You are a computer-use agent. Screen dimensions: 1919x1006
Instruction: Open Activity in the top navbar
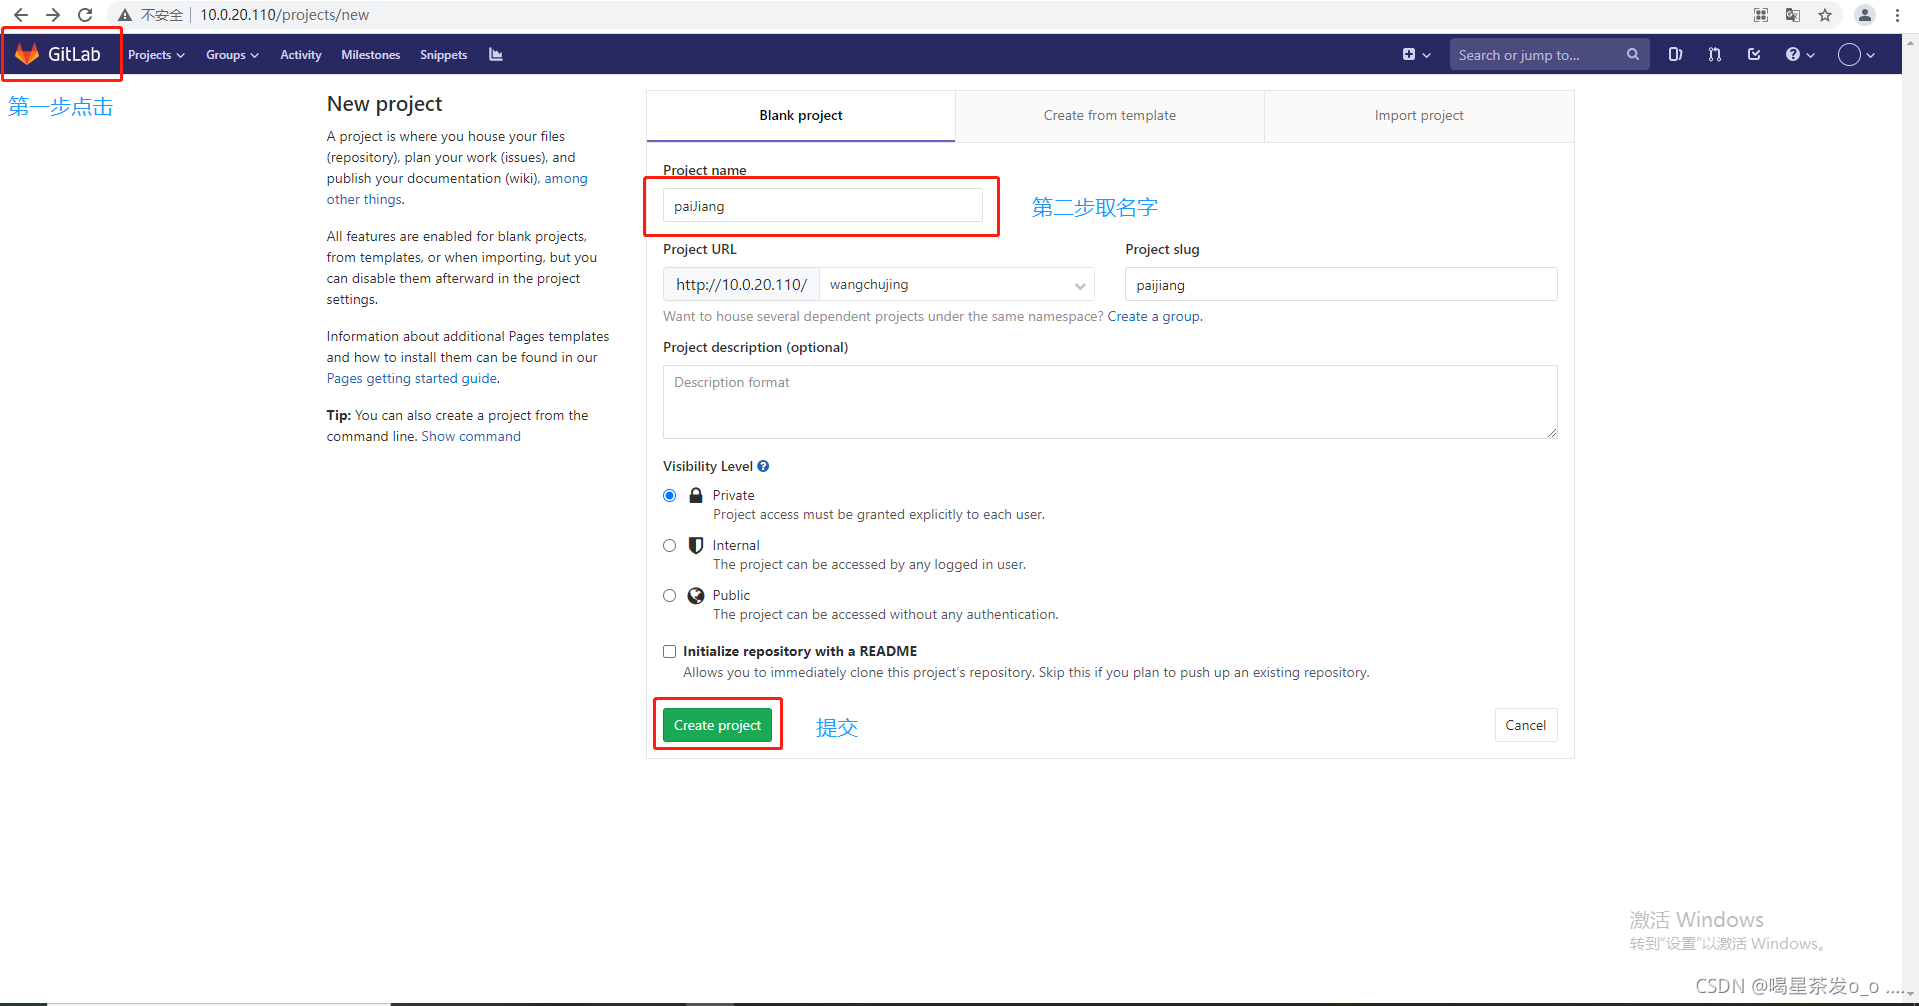pos(301,55)
